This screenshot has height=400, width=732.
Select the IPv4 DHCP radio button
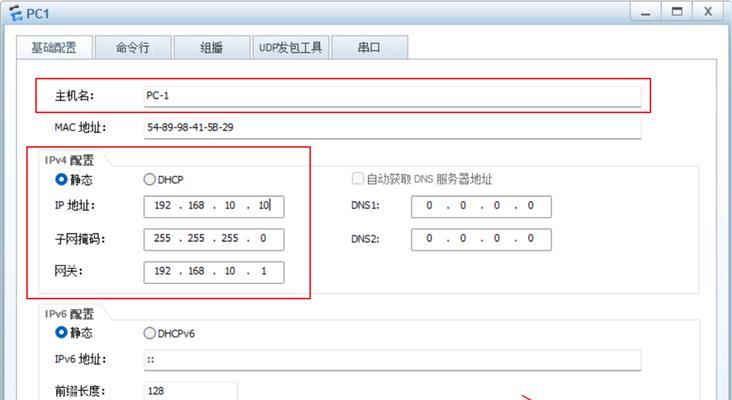pyautogui.click(x=149, y=179)
